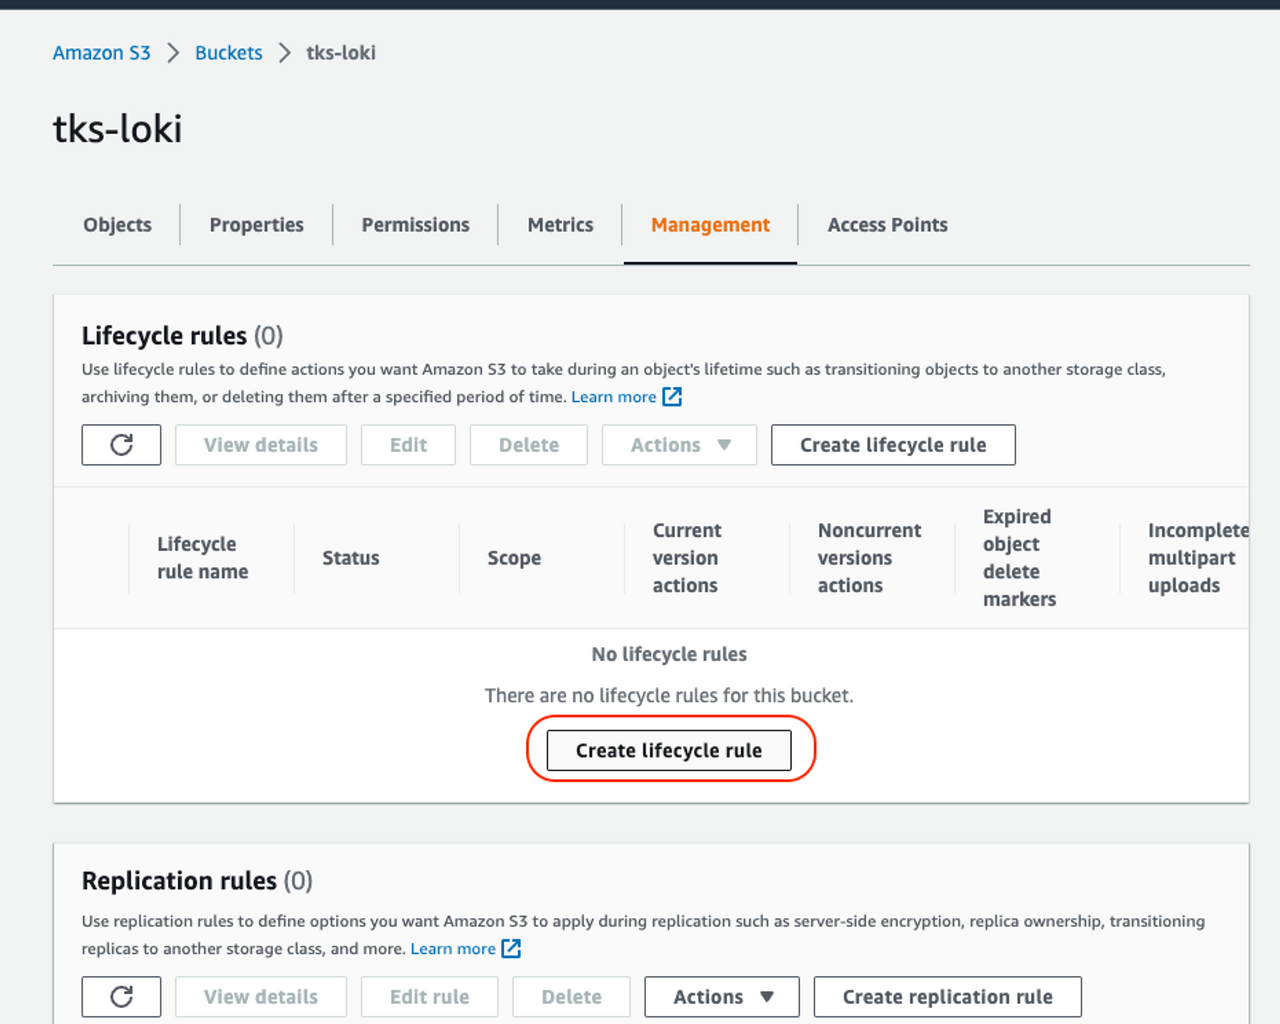Open the disabled Lifecycle Actions dropdown
Screen dimensions: 1280x1024
(x=679, y=445)
